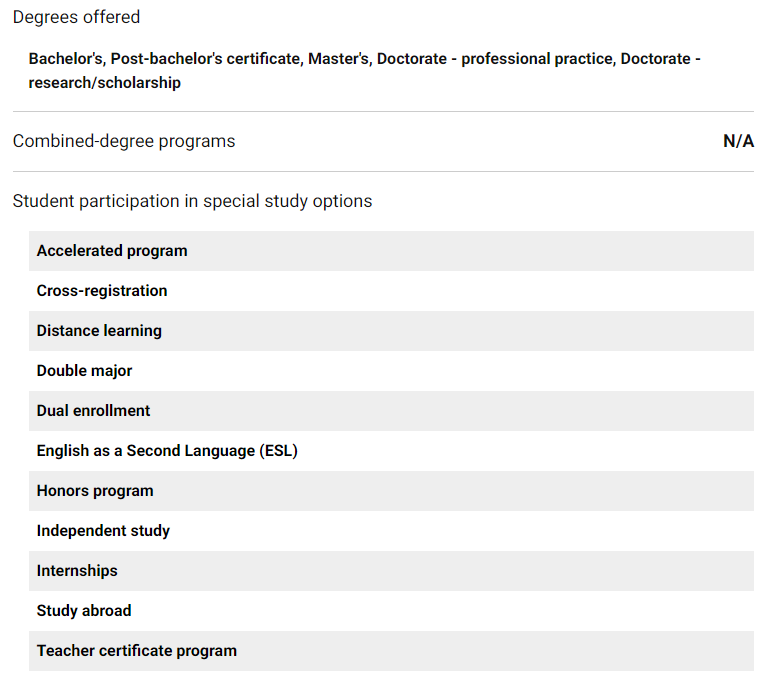768x676 pixels.
Task: Click the research/scholarship text
Action: (x=104, y=83)
